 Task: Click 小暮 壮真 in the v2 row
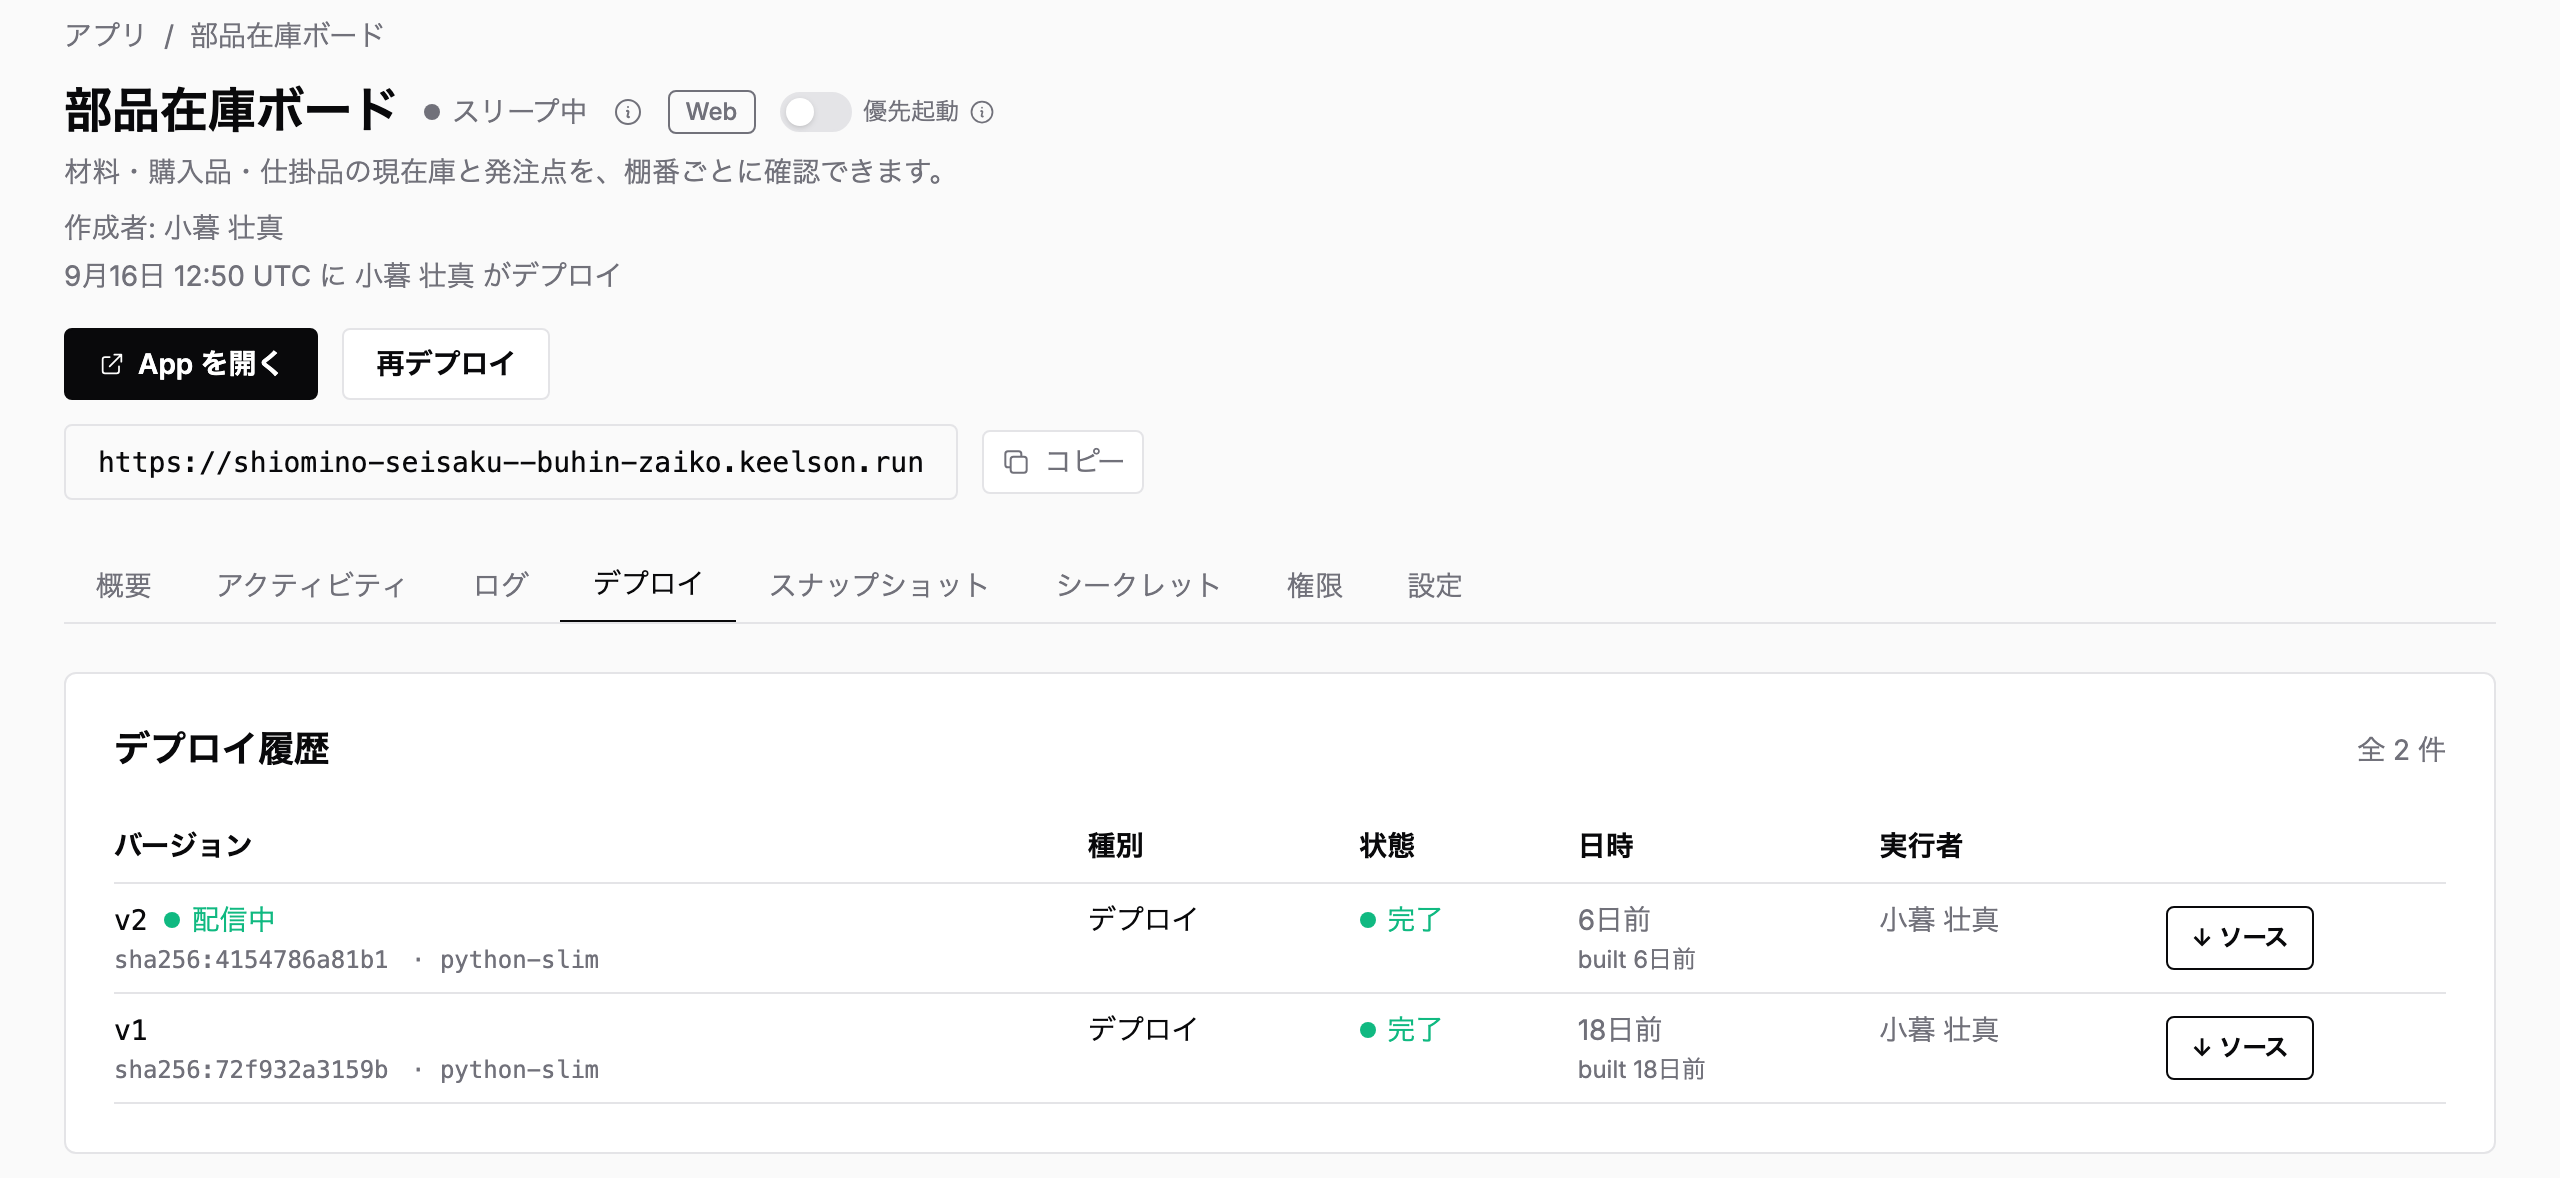(1939, 920)
